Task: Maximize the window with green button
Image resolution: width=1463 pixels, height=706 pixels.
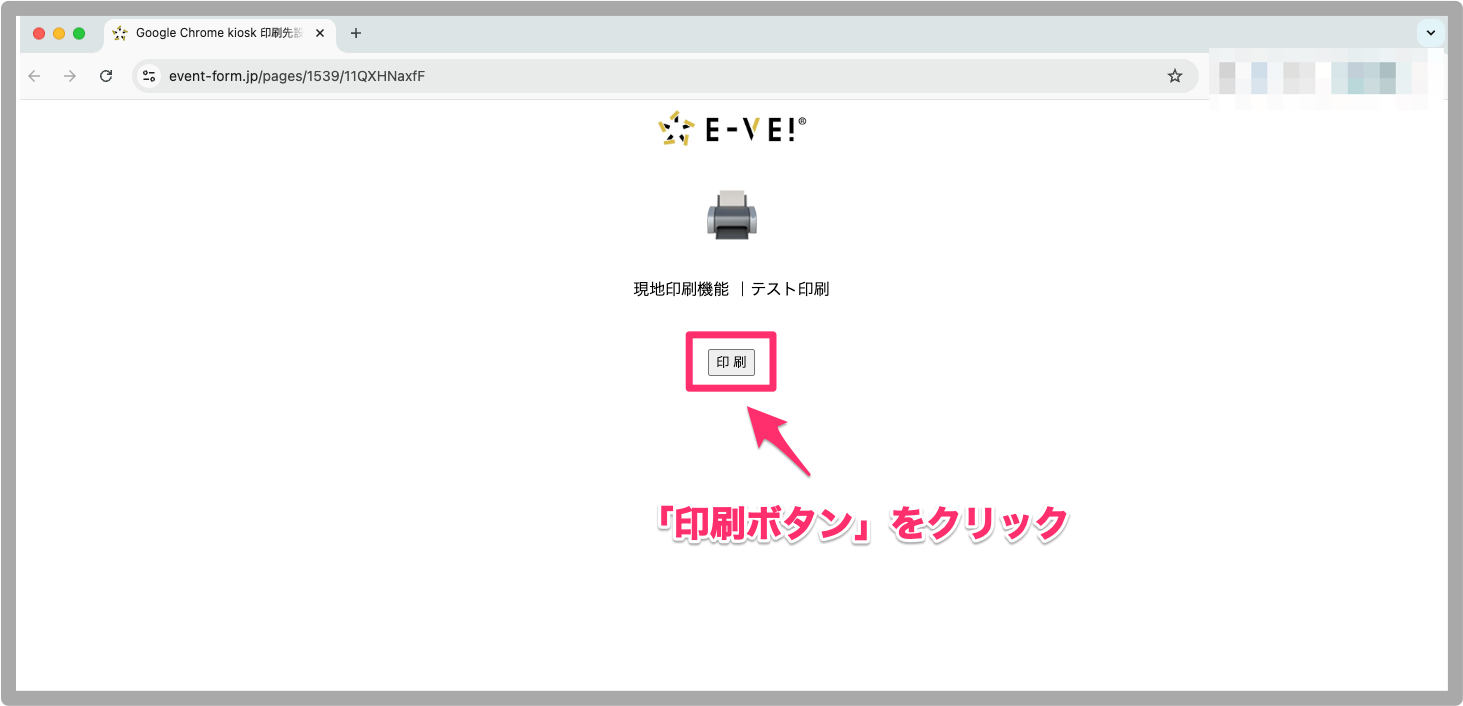Action: 79,33
